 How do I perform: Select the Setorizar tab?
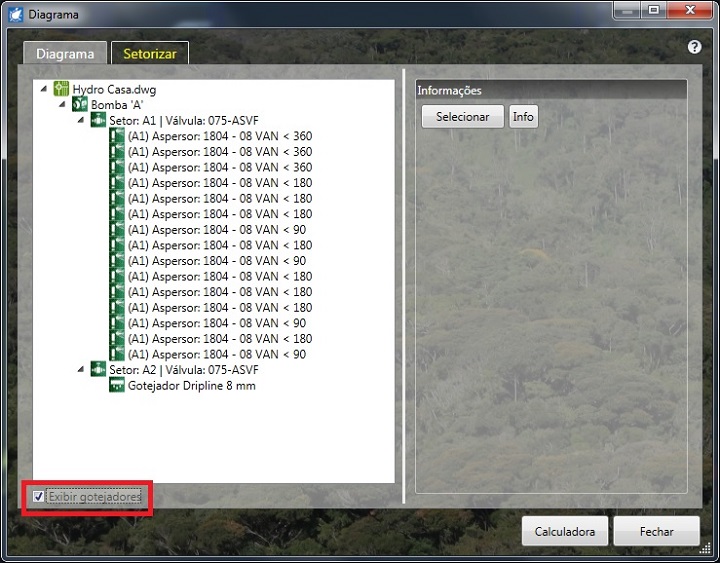(x=149, y=54)
